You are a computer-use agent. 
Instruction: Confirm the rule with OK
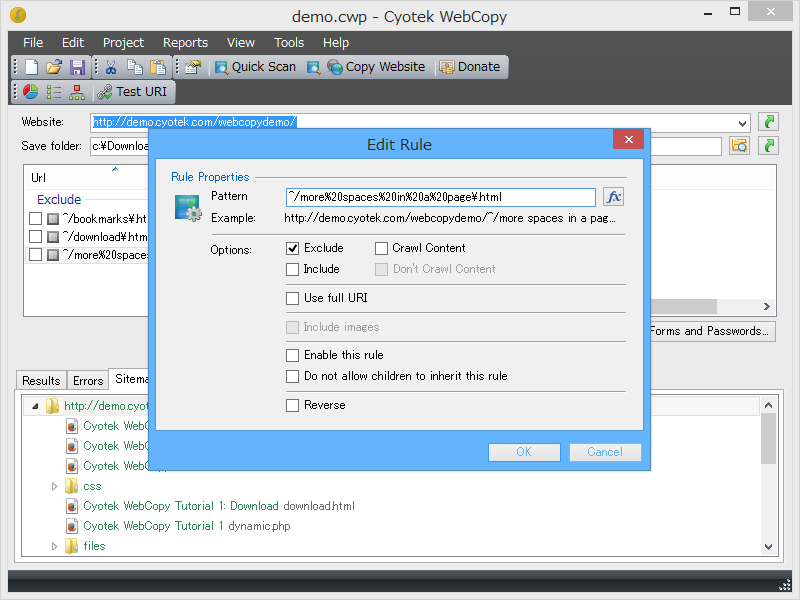coord(524,452)
